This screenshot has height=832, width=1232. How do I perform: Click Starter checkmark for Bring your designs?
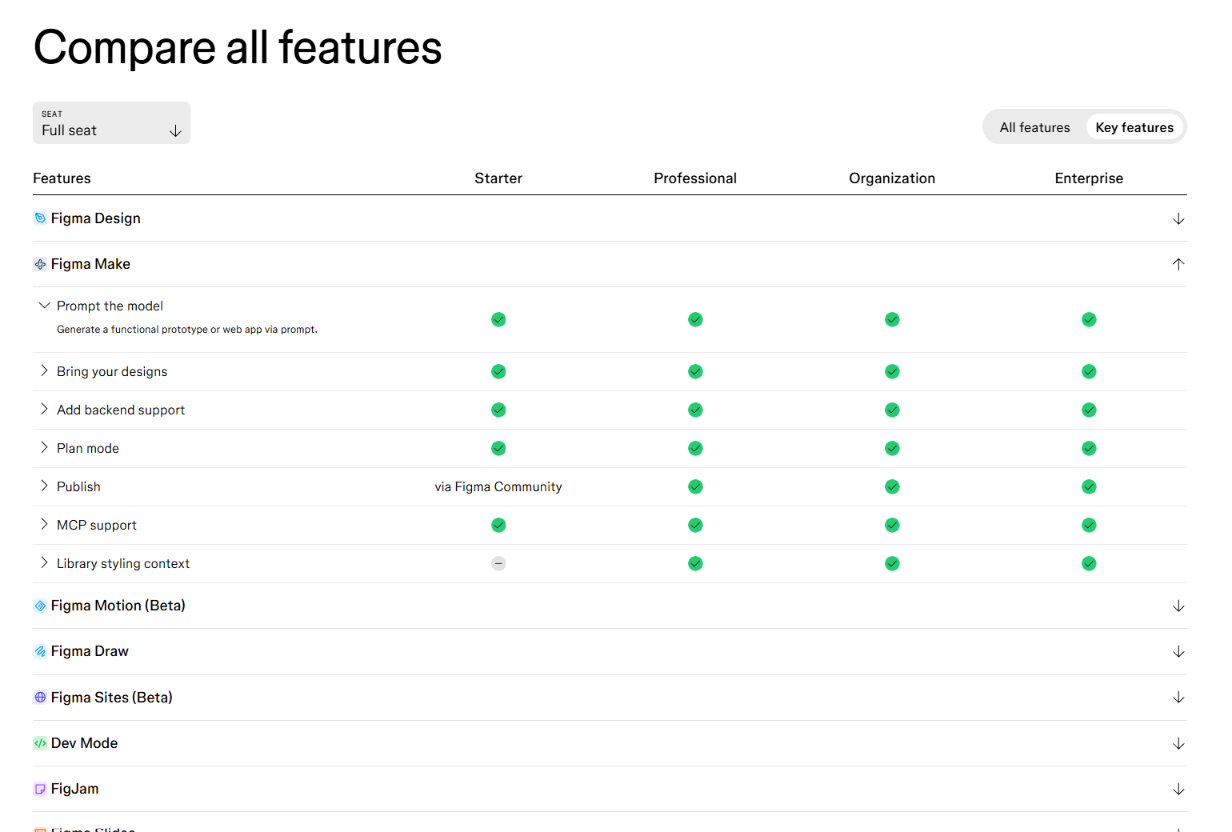click(498, 371)
